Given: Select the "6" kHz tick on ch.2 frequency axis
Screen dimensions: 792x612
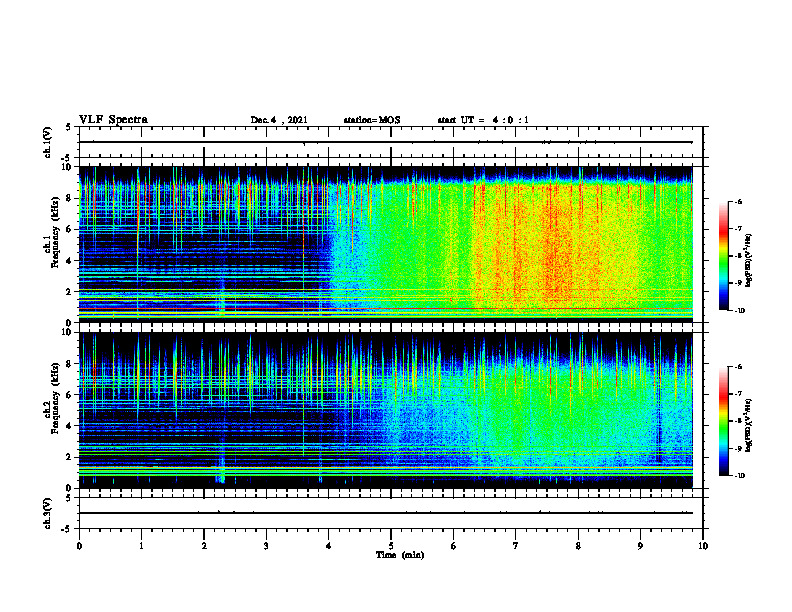Looking at the screenshot, I should click(x=69, y=395).
